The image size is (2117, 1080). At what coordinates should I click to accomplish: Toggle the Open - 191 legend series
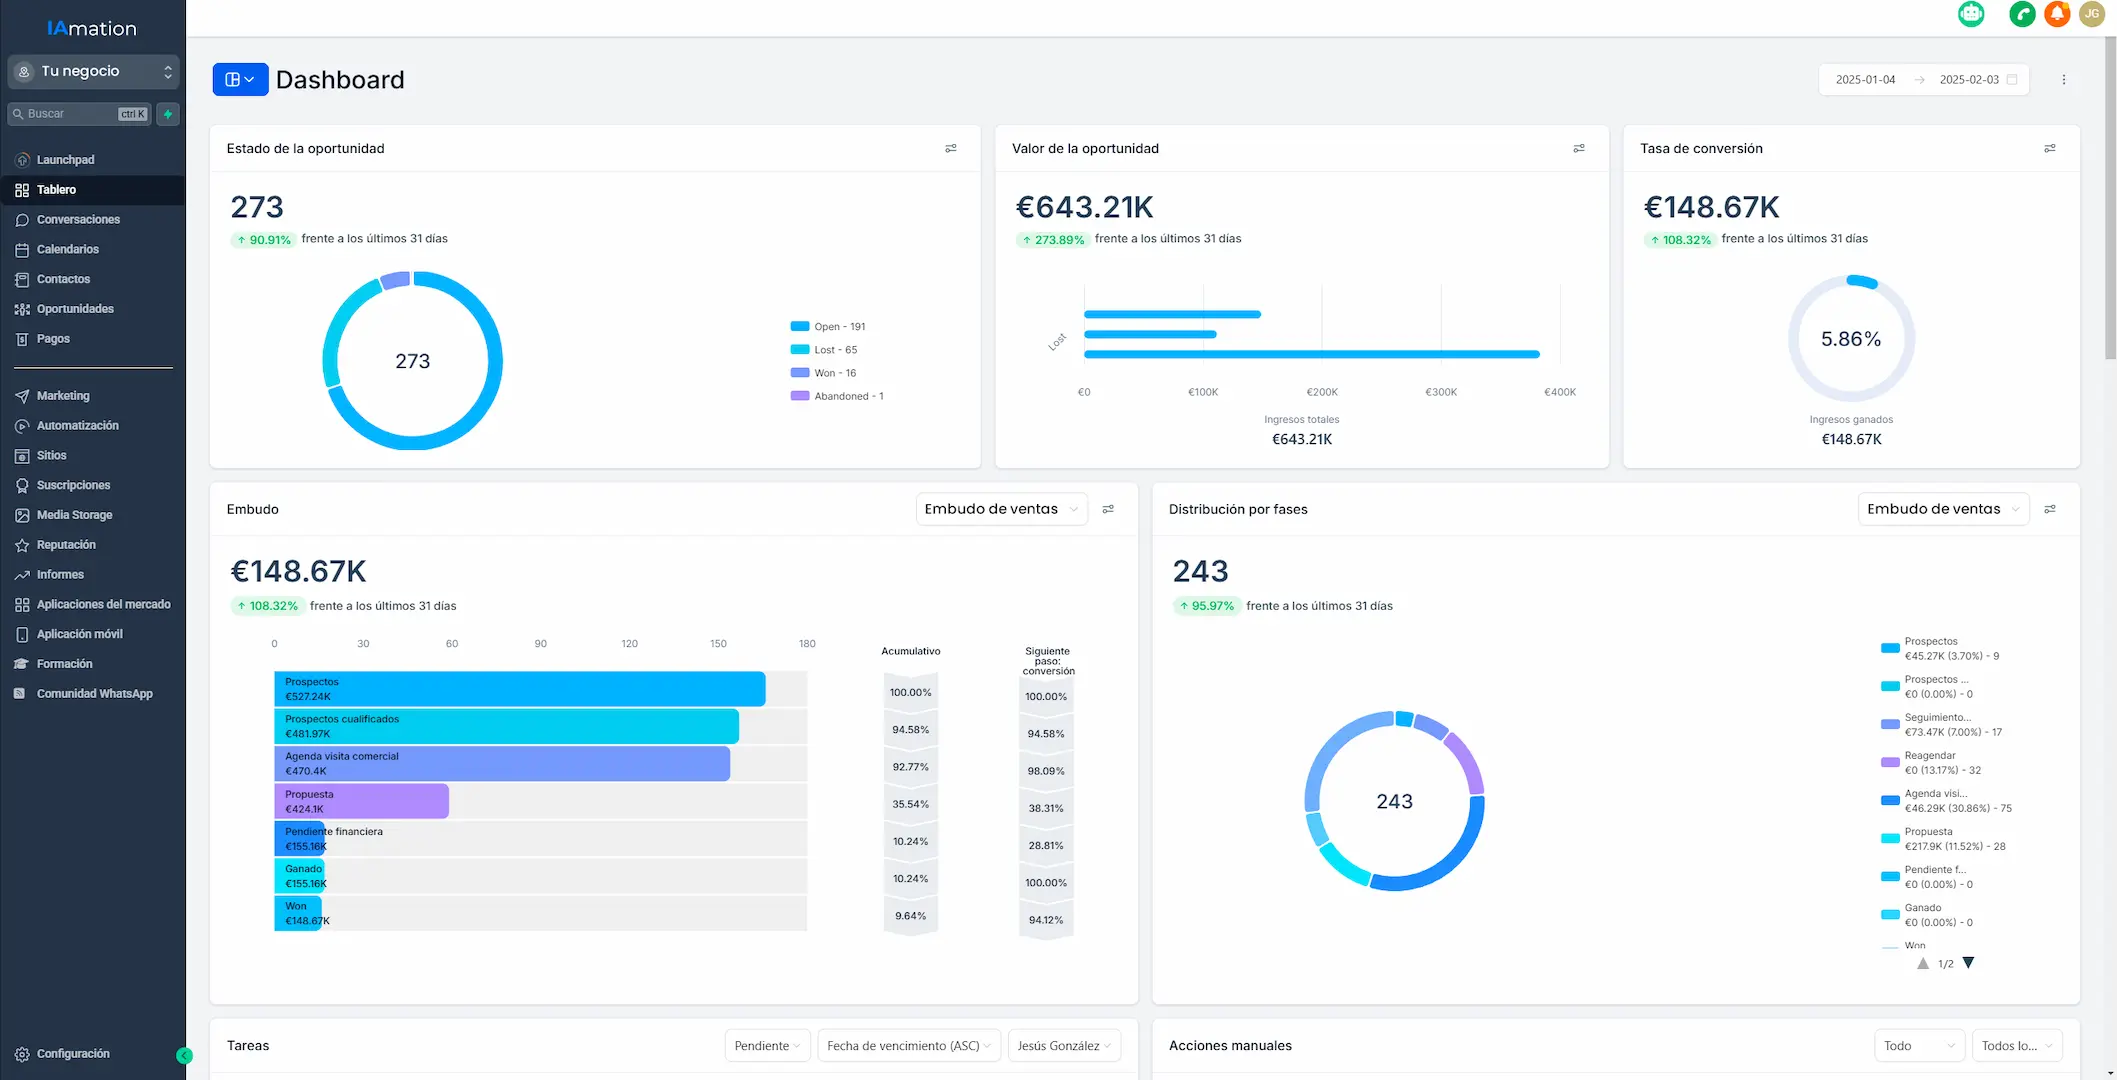828,327
